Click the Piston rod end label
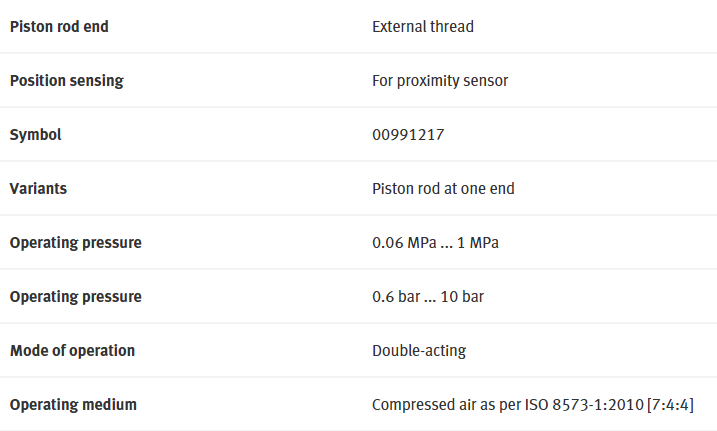717x431 pixels. [59, 27]
